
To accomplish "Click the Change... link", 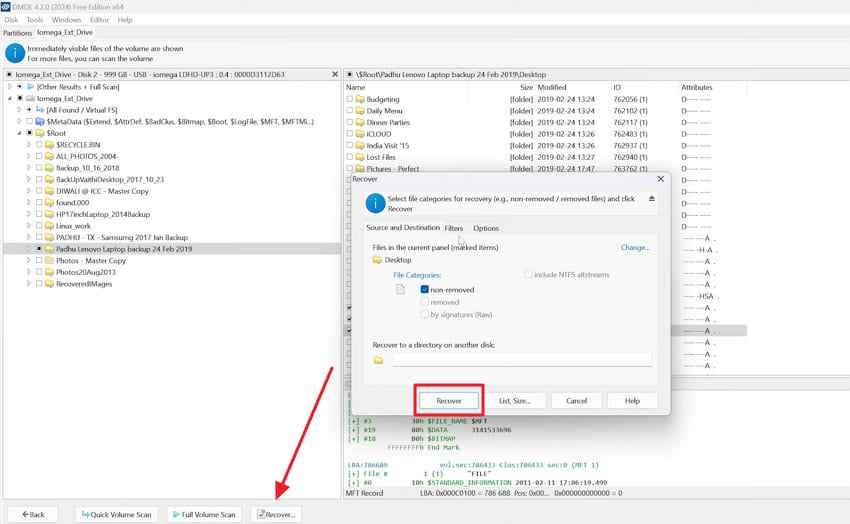I will [x=635, y=248].
